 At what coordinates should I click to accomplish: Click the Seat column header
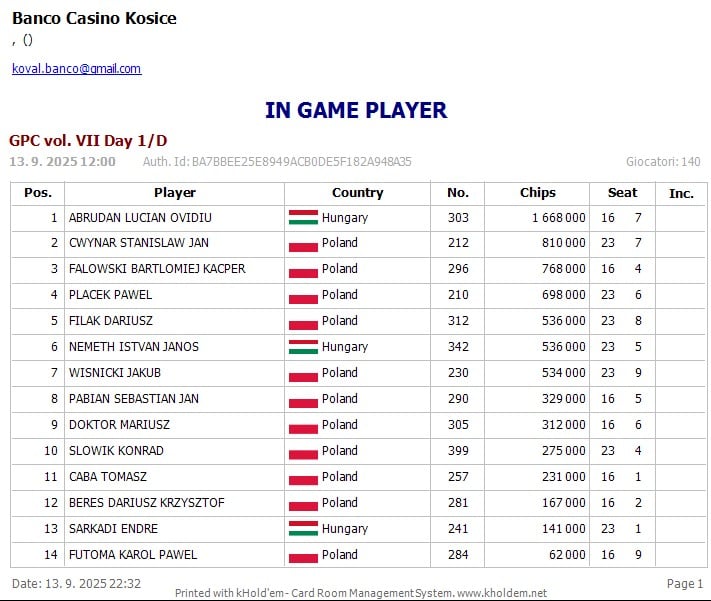pos(622,193)
